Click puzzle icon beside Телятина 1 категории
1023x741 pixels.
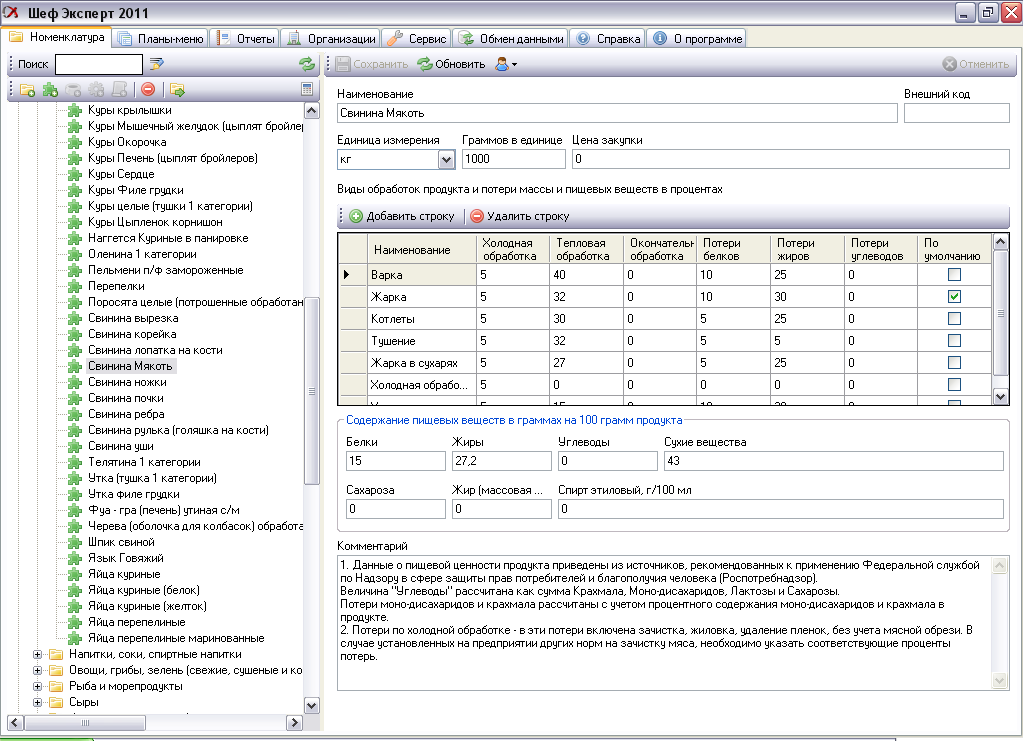76,462
